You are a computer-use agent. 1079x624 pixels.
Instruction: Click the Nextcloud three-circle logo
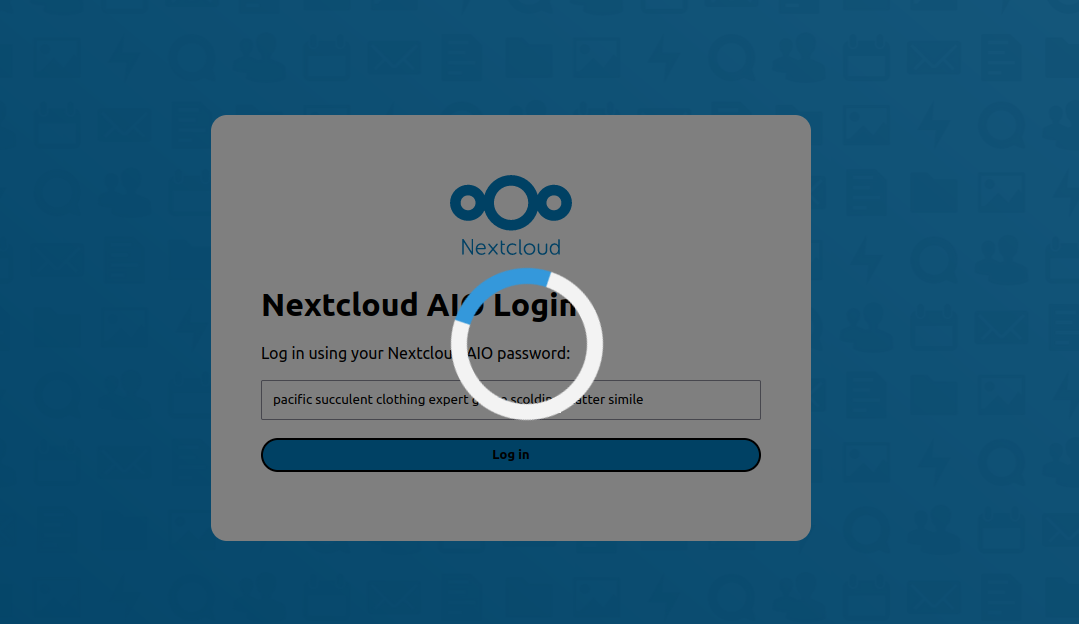[x=510, y=201]
